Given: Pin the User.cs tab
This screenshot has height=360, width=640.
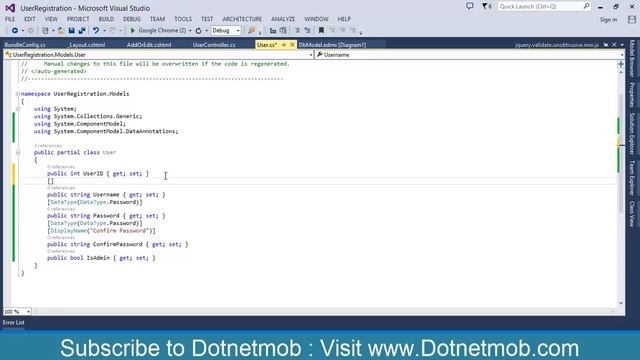Looking at the screenshot, I should [x=284, y=45].
